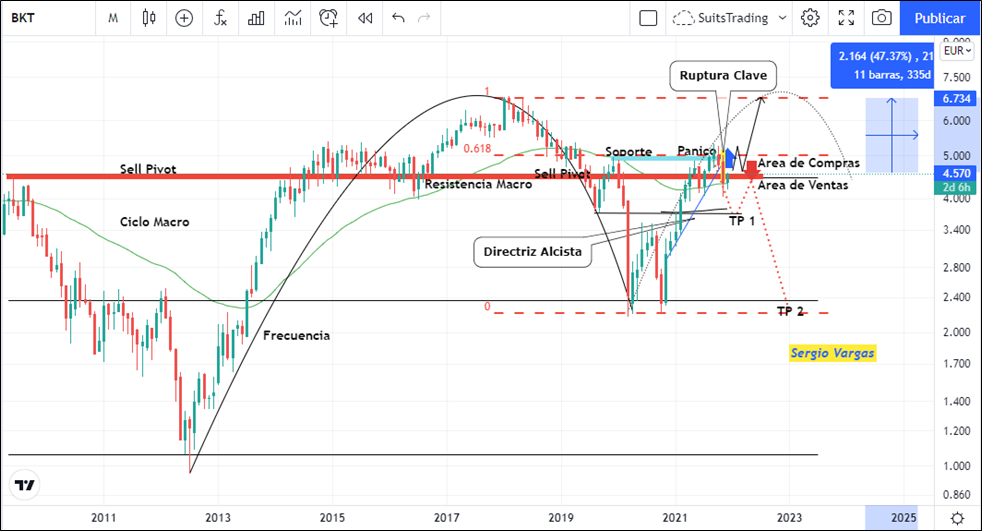Open the indicators (fx) menu

[220, 18]
